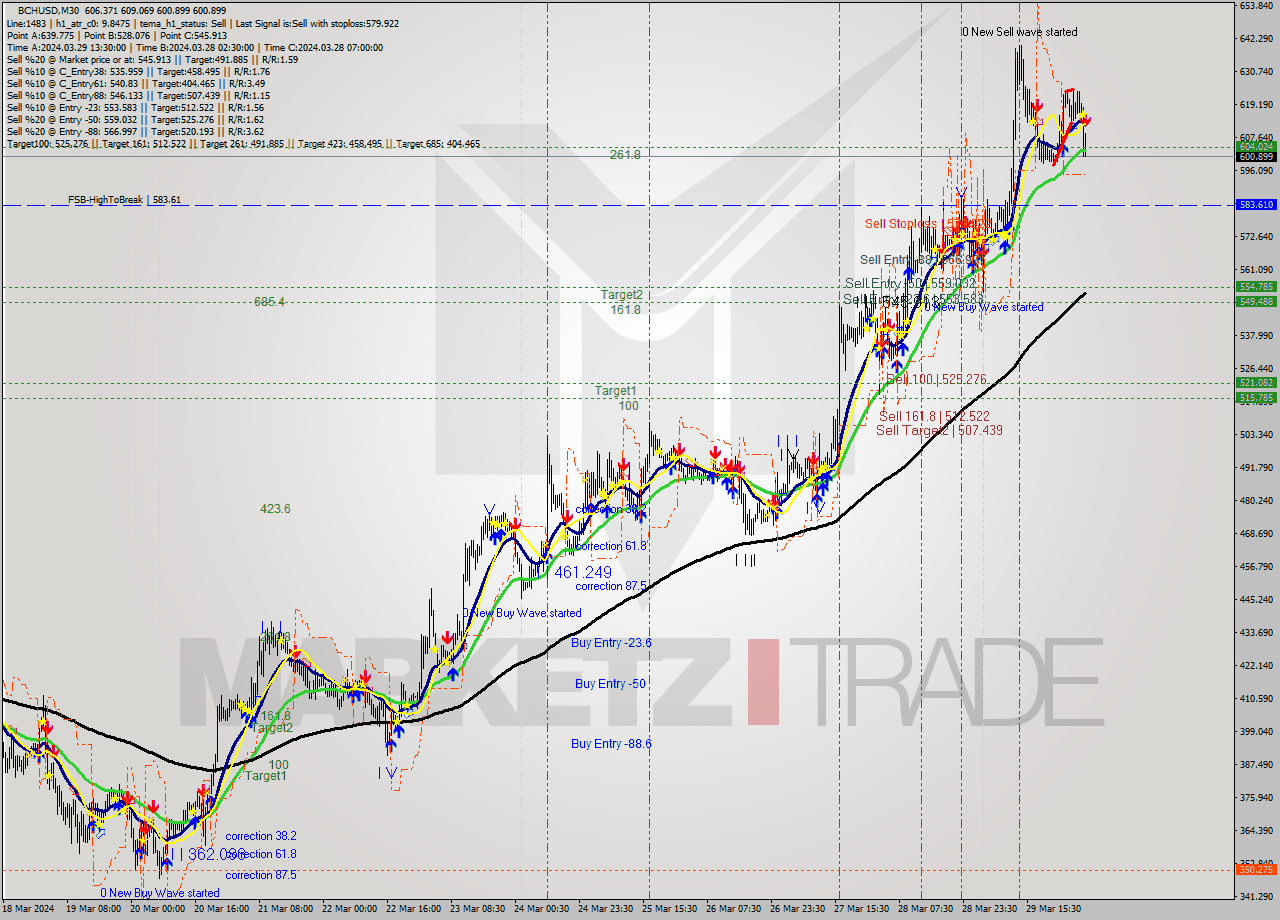Select '29 Mar 15:30' on the time axis
Screen dimensions: 1280x920
coord(1052,909)
